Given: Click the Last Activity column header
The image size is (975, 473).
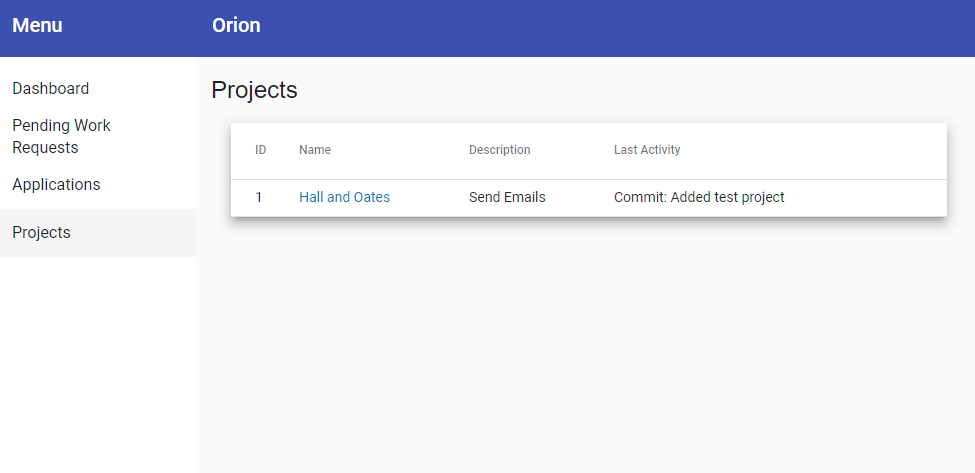Looking at the screenshot, I should tap(647, 150).
